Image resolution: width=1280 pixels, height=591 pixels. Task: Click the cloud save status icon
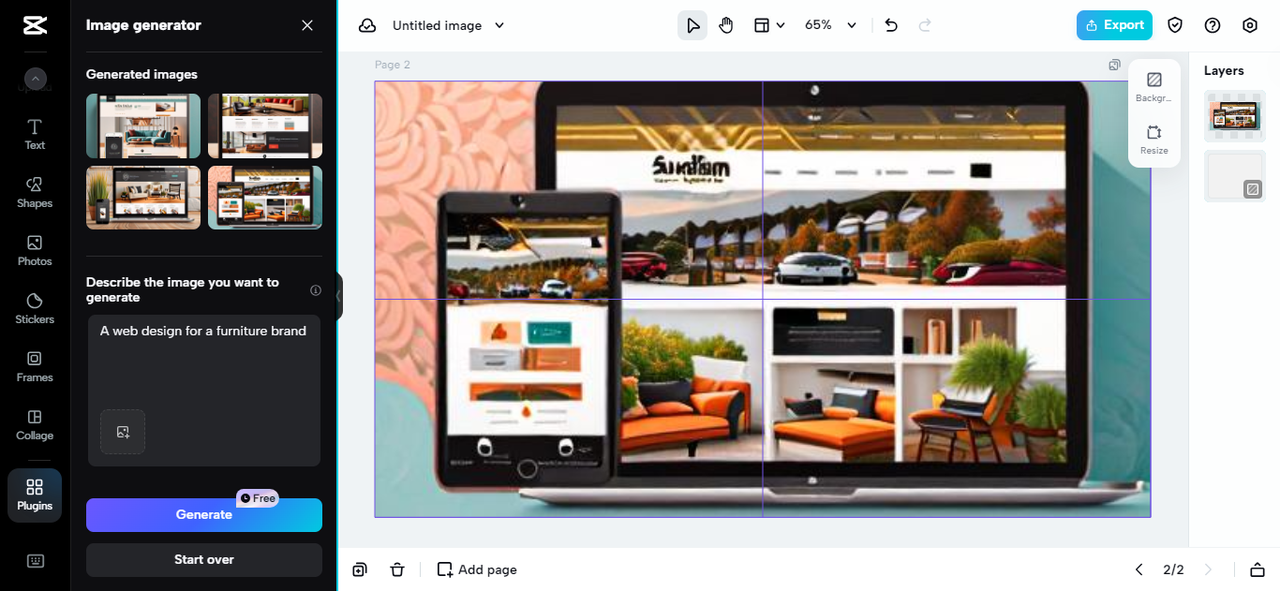(x=367, y=25)
